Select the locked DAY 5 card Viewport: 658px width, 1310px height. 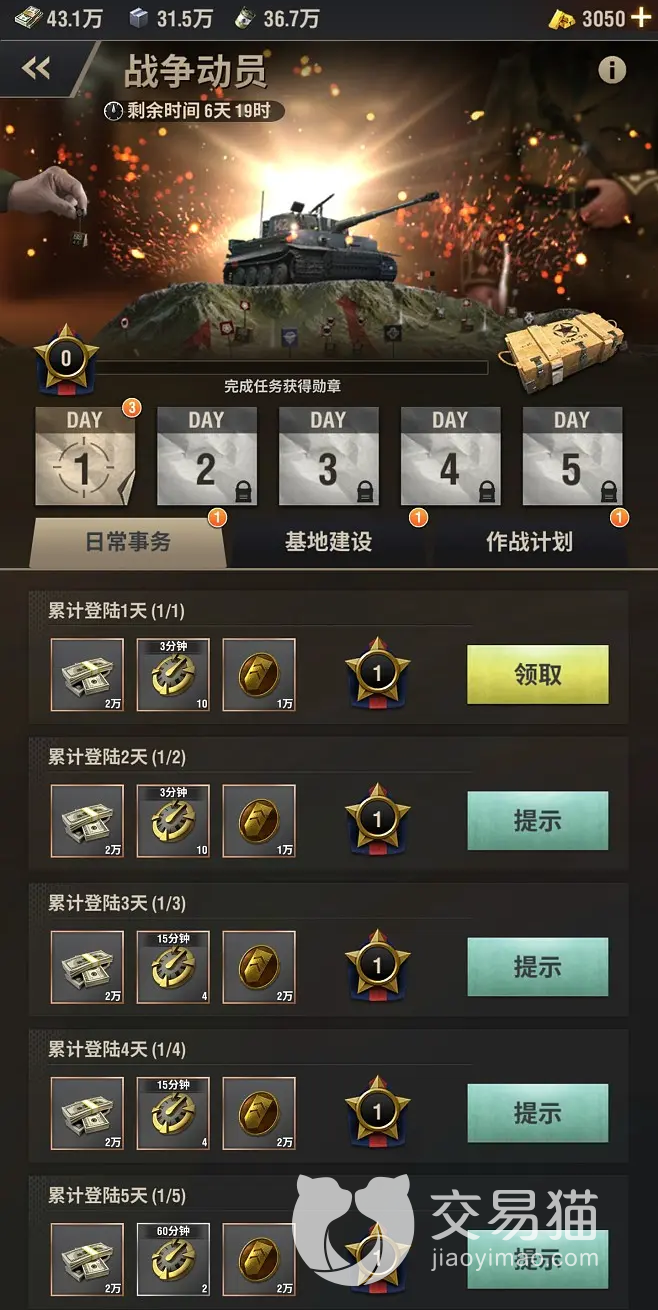573,455
